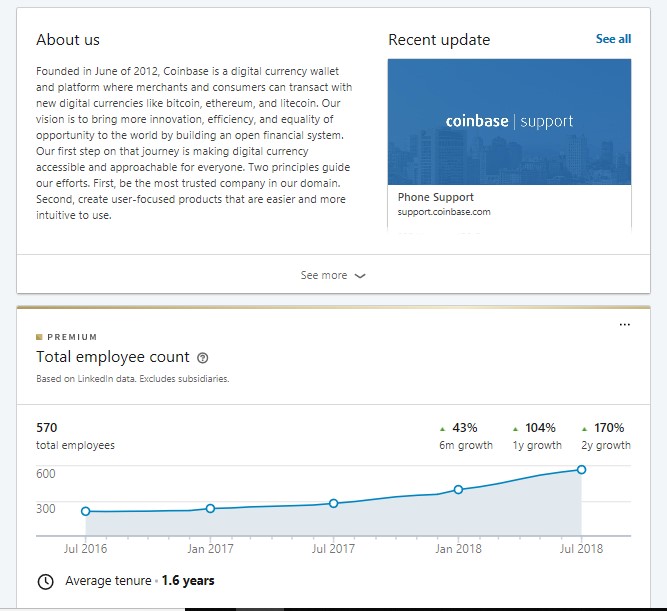Click the Jul 2017 x-axis label
Image resolution: width=667 pixels, height=611 pixels.
[333, 548]
